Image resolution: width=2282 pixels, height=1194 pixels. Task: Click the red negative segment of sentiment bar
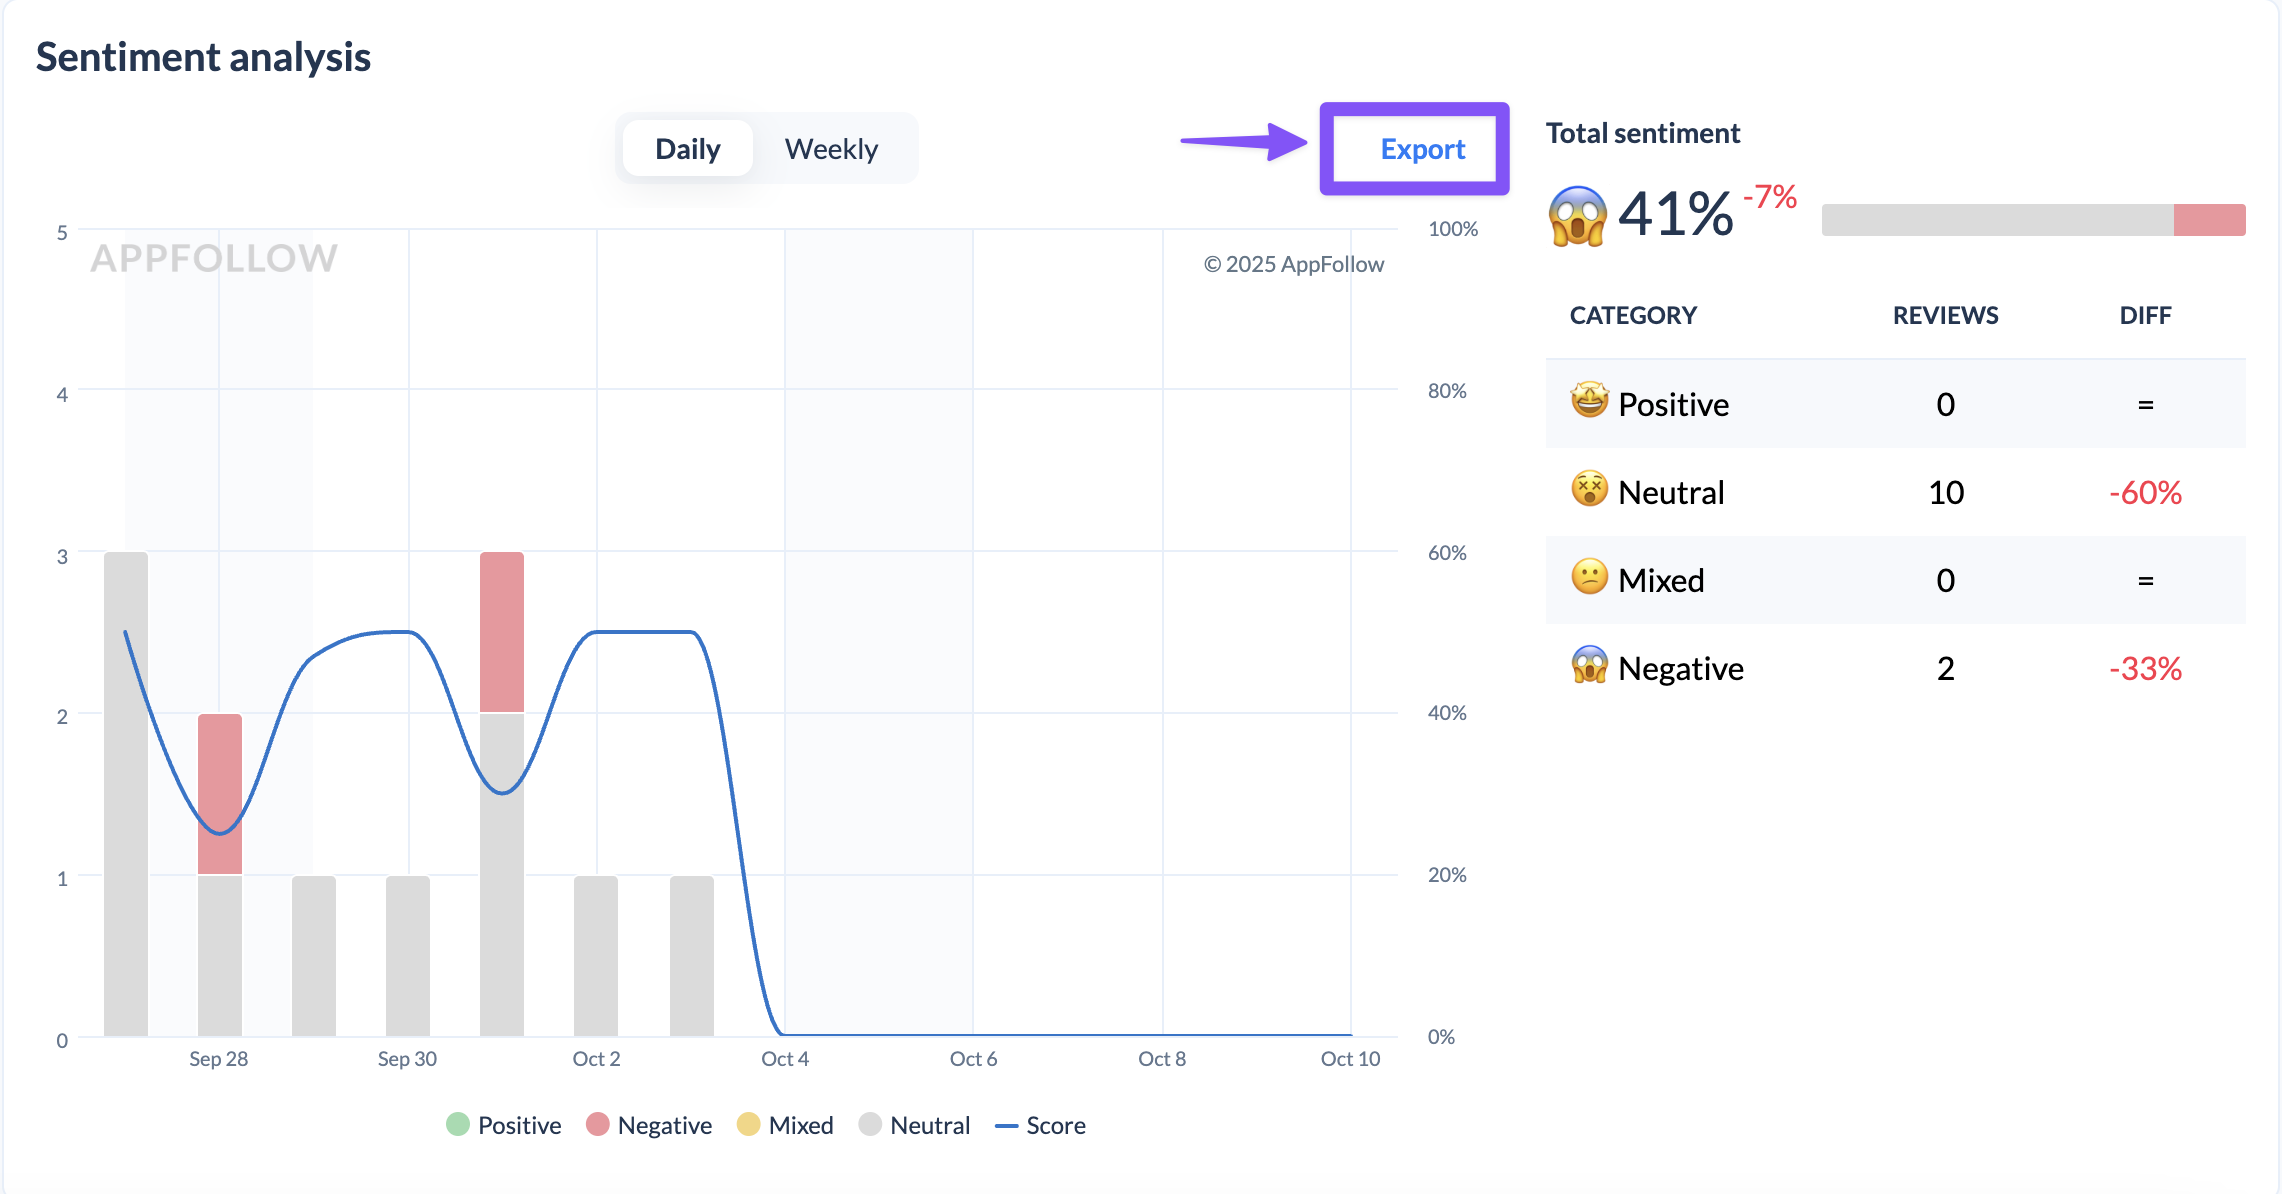(2209, 220)
